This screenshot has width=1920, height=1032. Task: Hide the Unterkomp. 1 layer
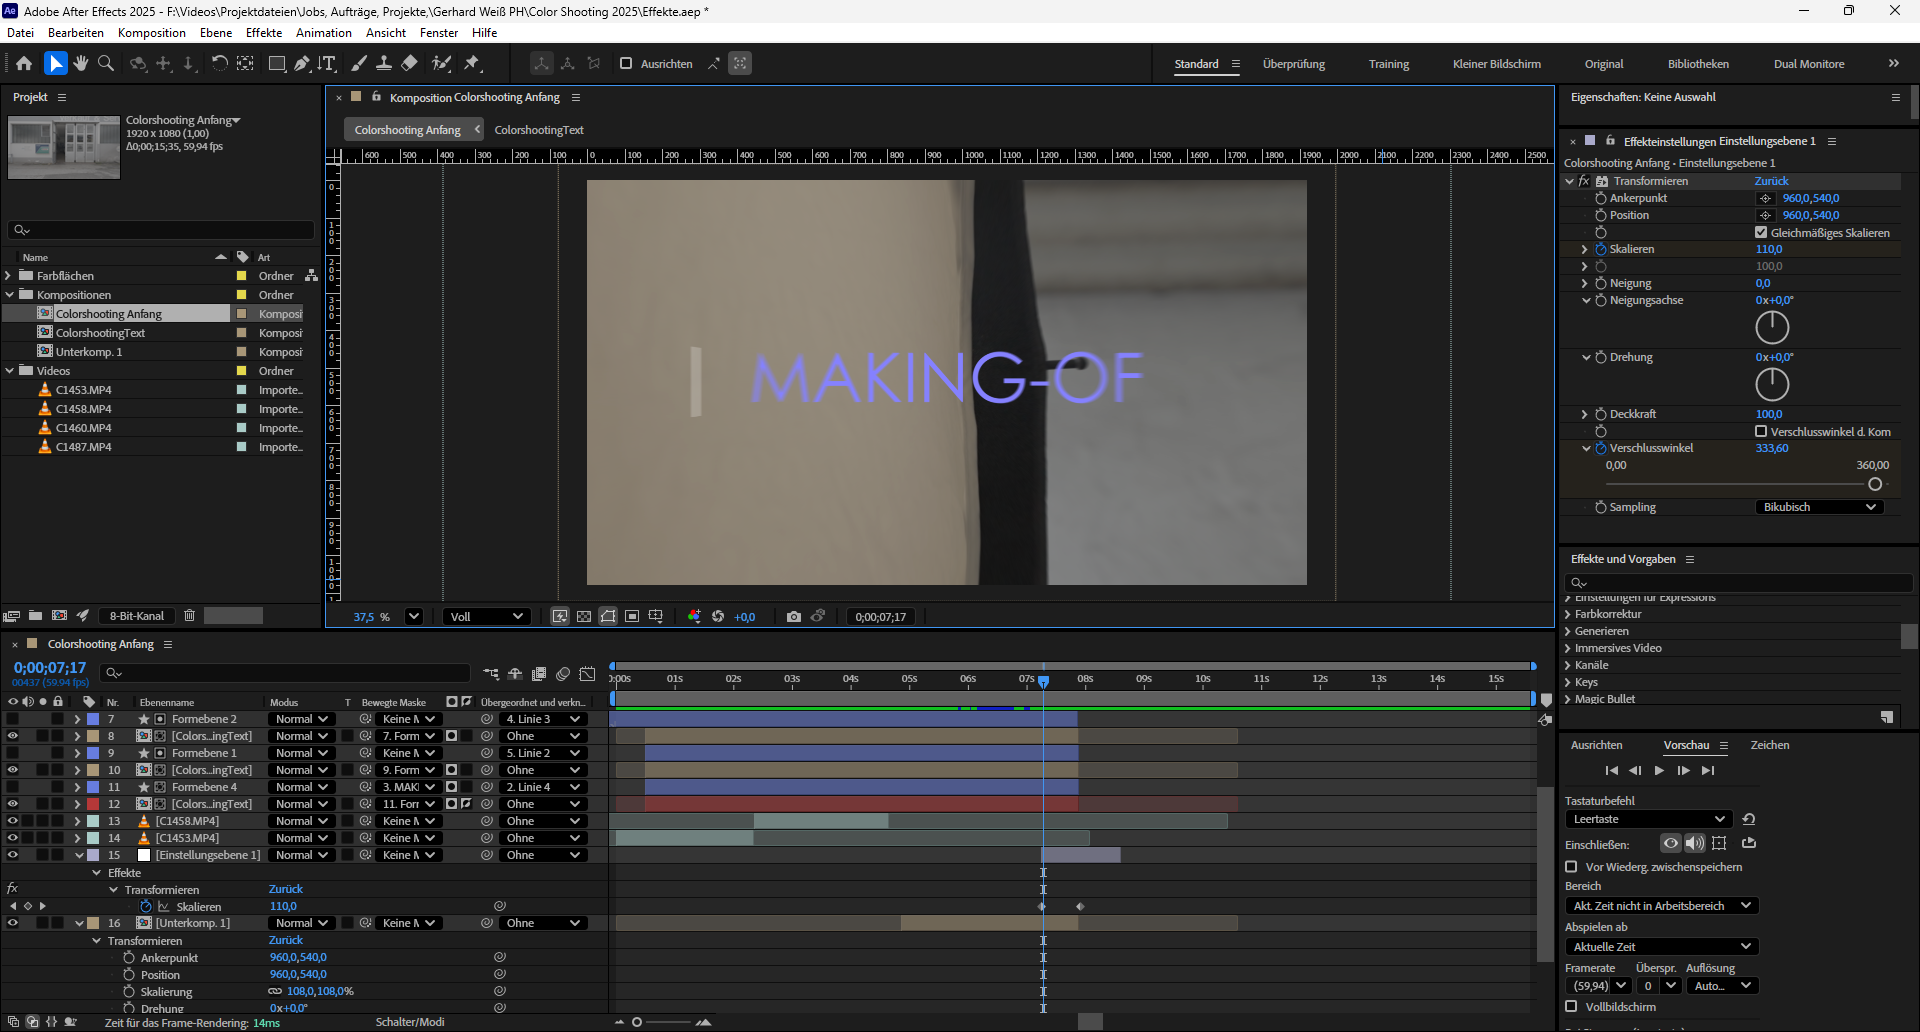[x=12, y=923]
